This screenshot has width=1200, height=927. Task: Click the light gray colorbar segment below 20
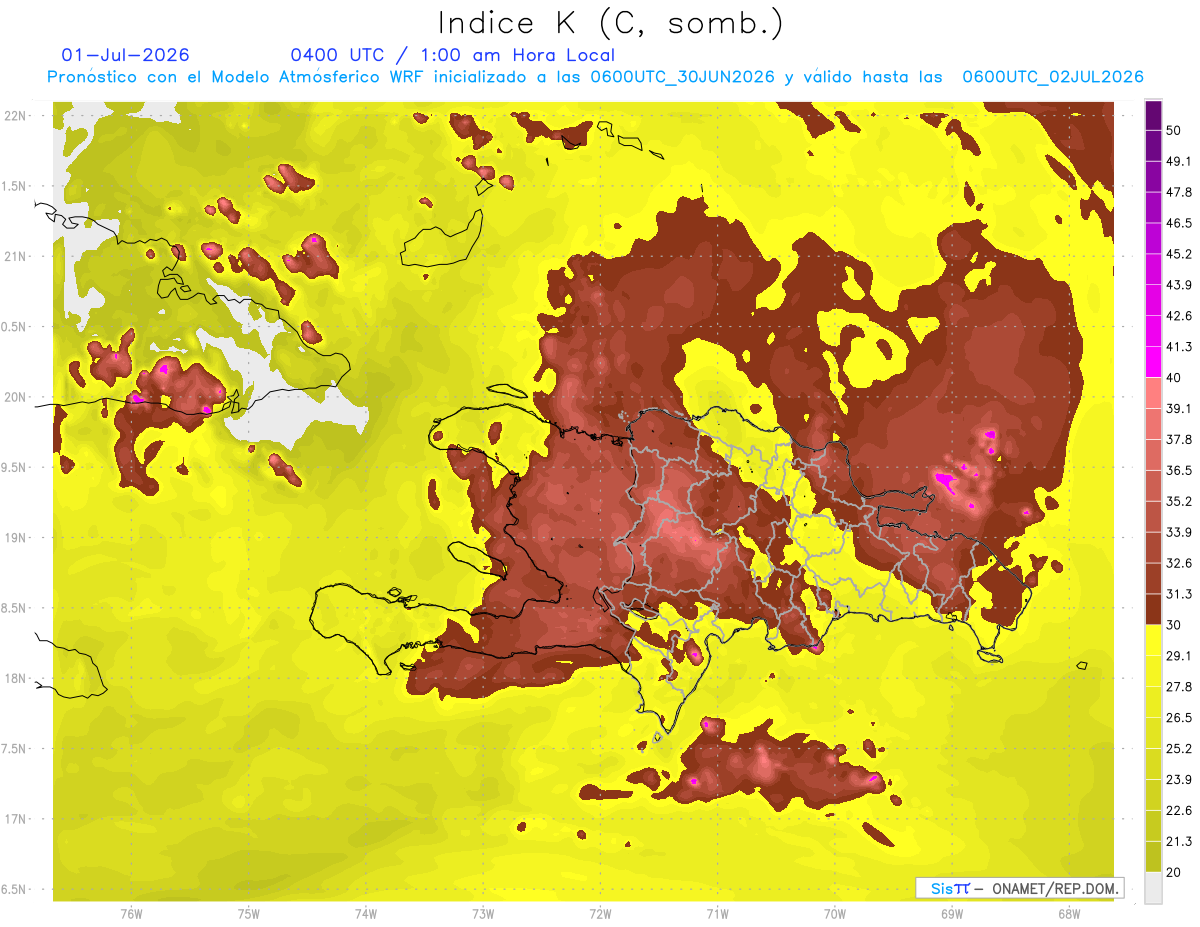(1153, 888)
